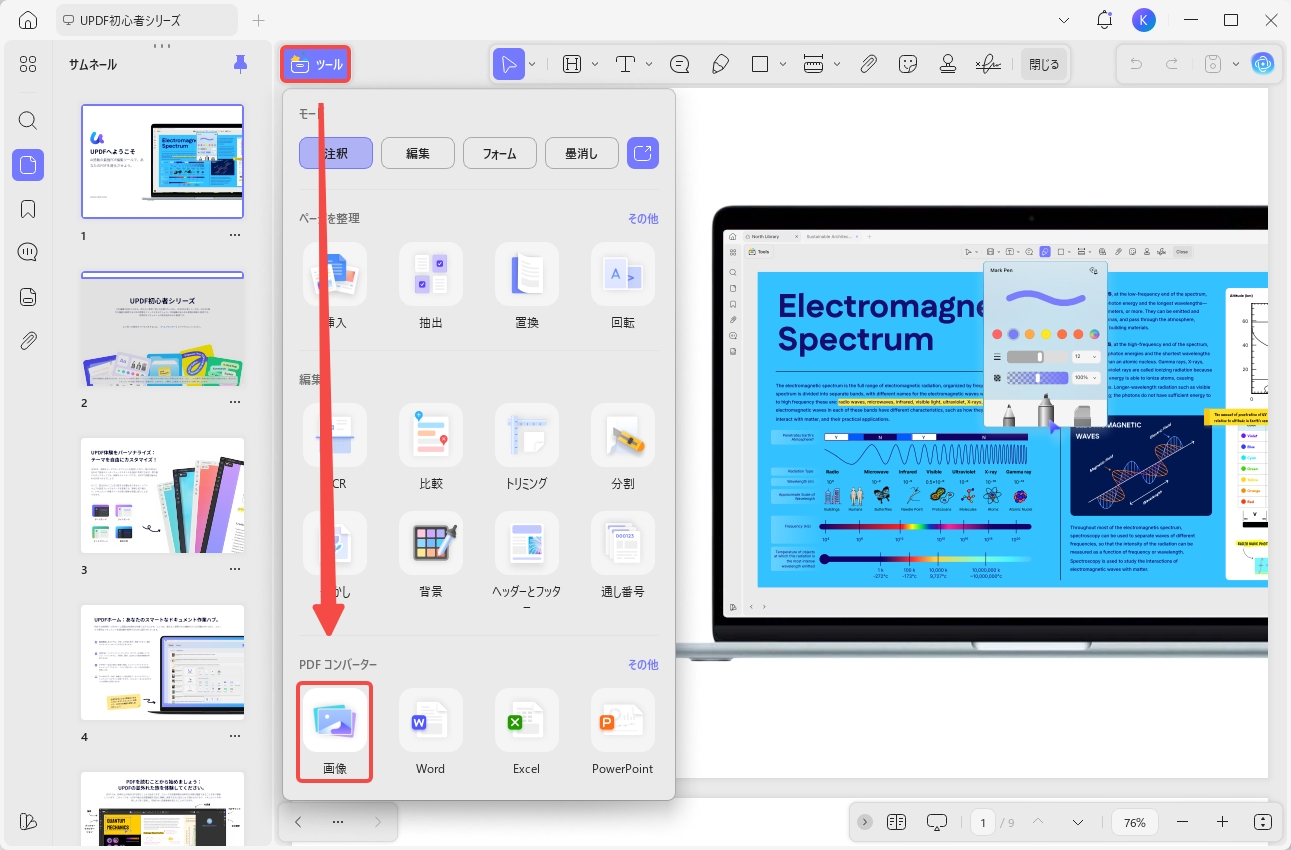Open the 抽出 (extract pages) tool

(431, 287)
